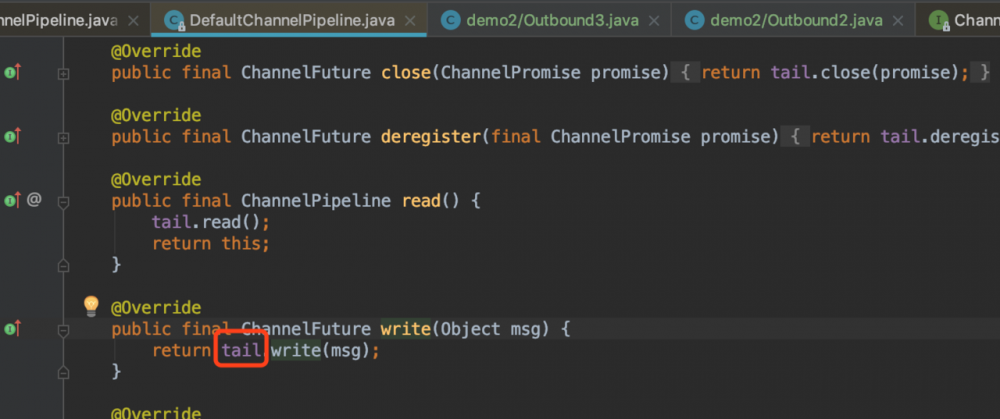Click the red-boxed 'tail' in write method
1000x419 pixels.
pos(240,351)
